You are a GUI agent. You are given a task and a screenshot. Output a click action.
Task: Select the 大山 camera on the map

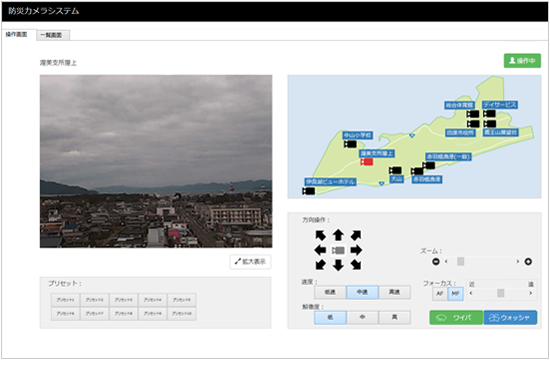point(395,170)
